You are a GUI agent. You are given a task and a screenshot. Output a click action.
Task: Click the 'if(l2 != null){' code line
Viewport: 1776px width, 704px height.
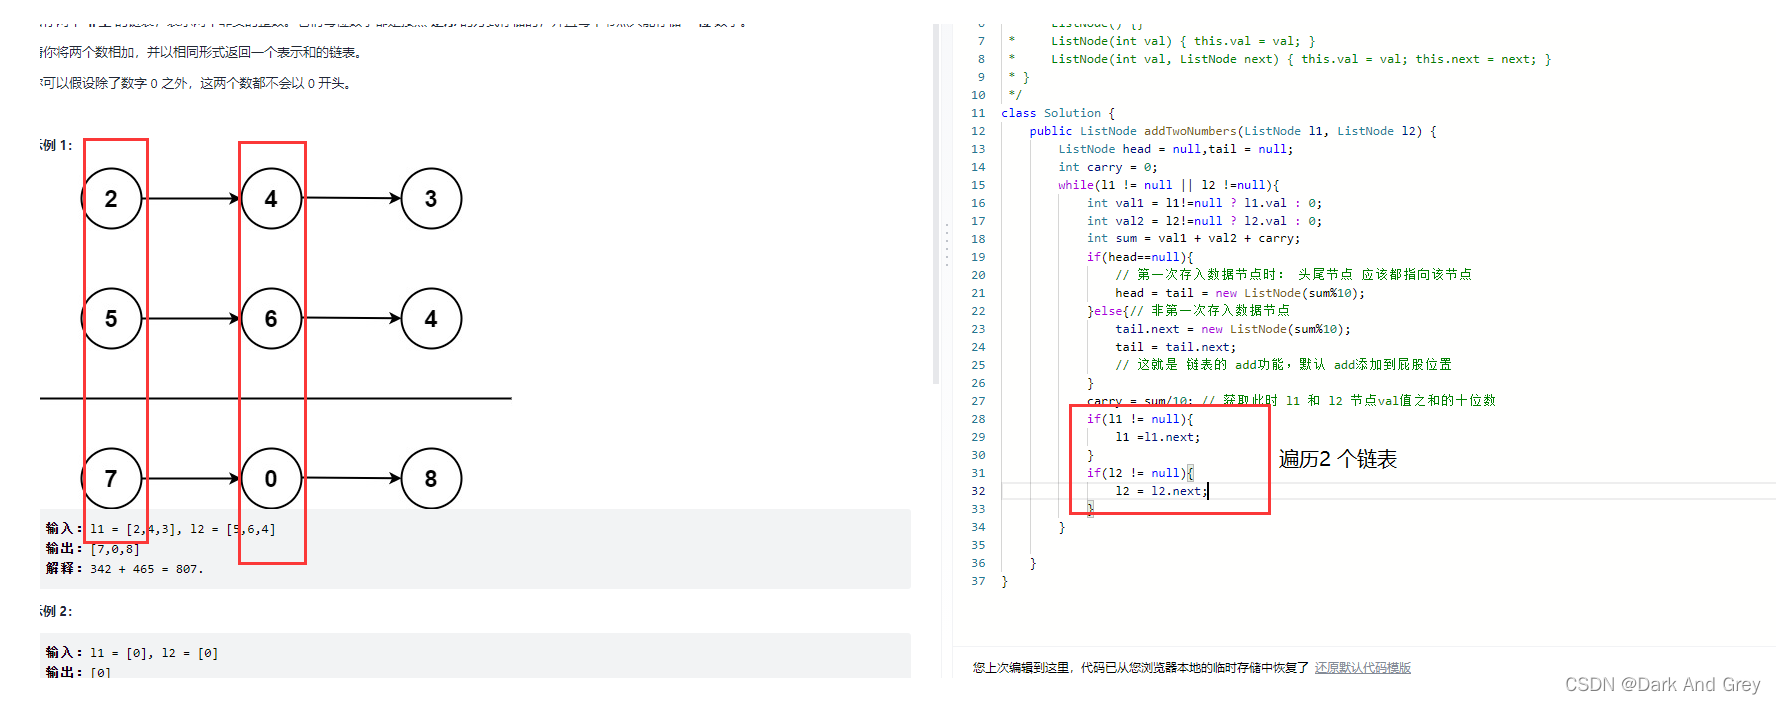pos(1140,473)
